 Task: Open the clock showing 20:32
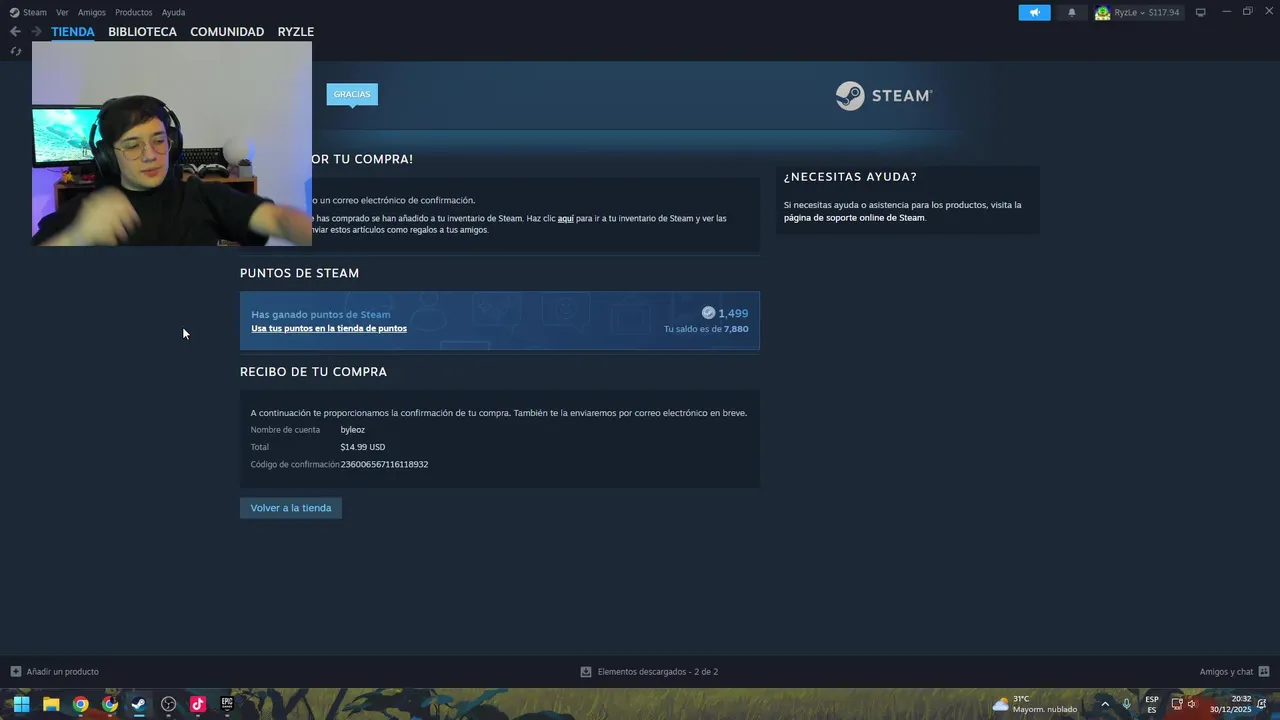point(1231,704)
